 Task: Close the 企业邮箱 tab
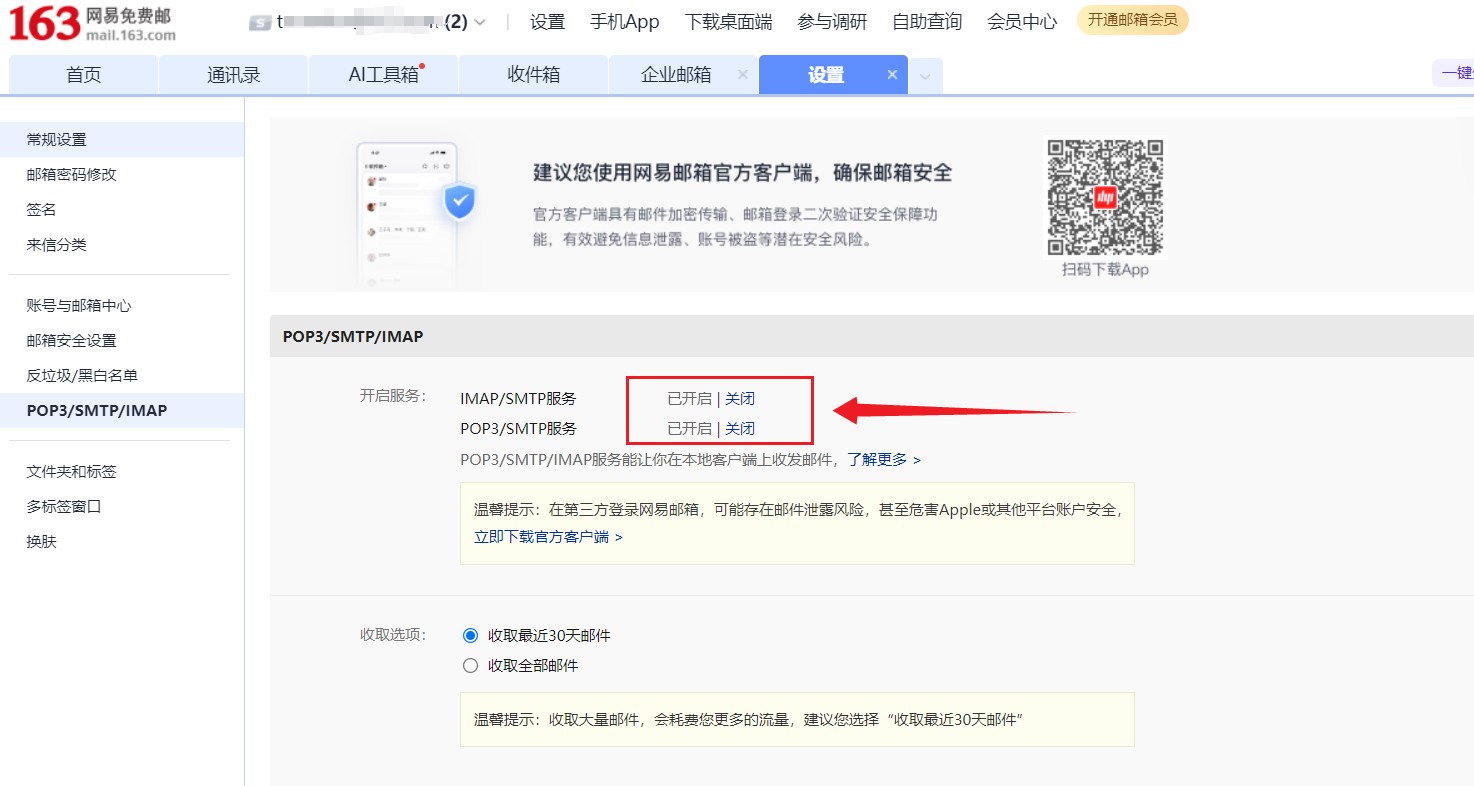pos(742,75)
